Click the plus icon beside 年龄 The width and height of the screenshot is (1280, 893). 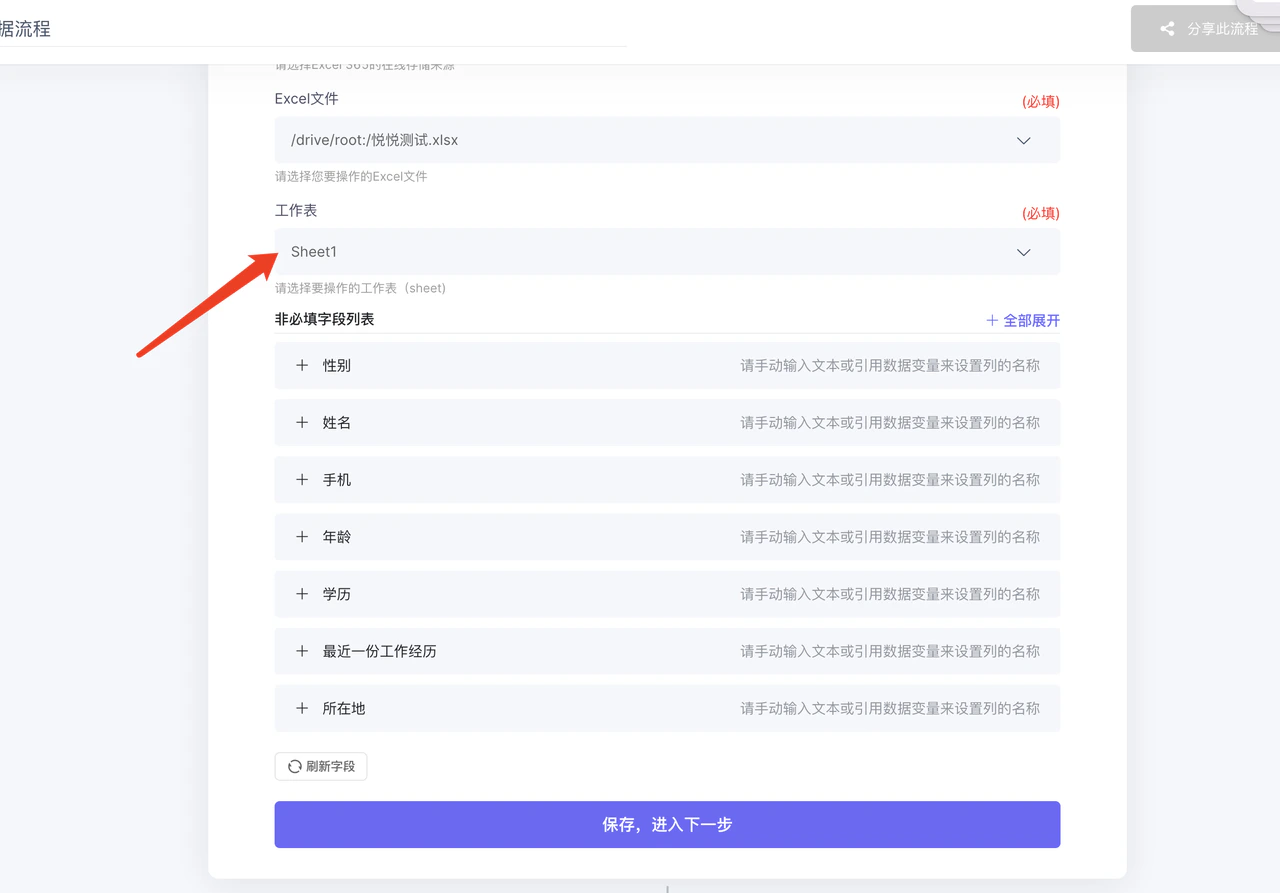coord(302,537)
